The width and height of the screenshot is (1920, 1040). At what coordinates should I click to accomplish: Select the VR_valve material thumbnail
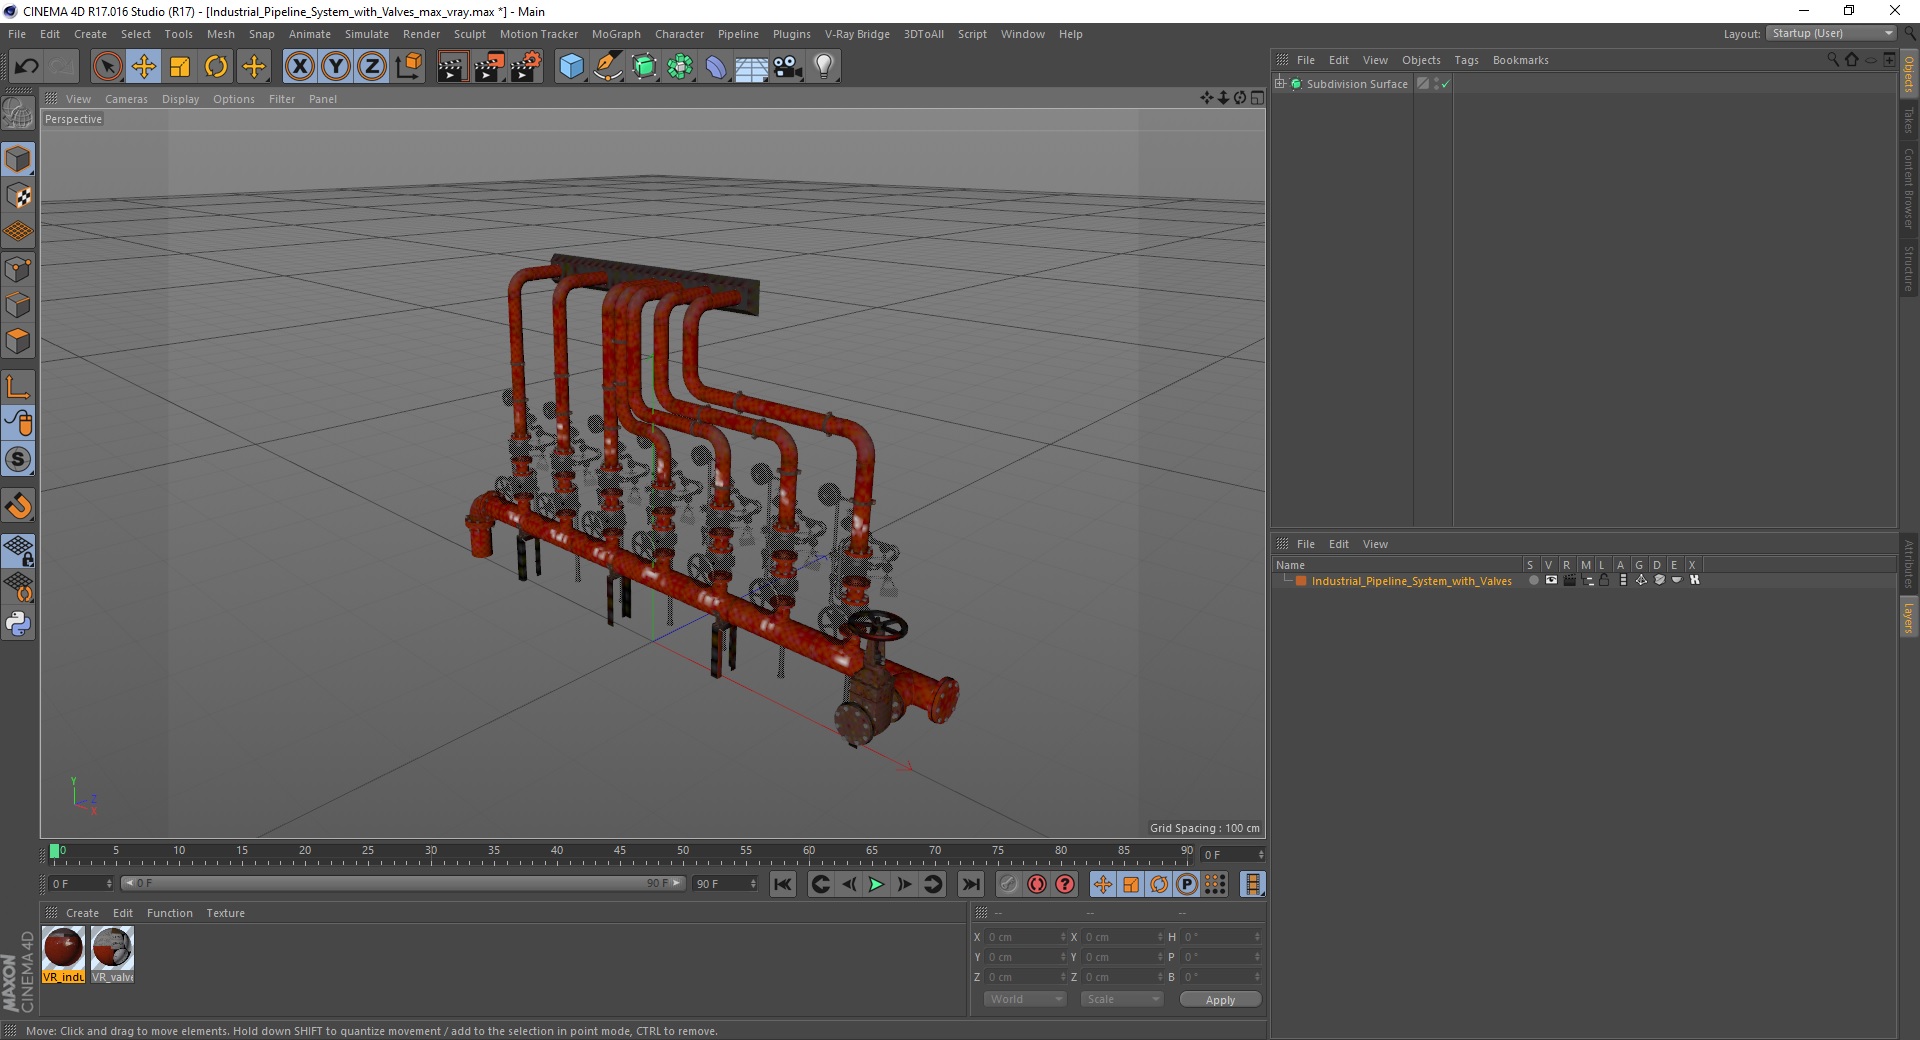tap(112, 954)
